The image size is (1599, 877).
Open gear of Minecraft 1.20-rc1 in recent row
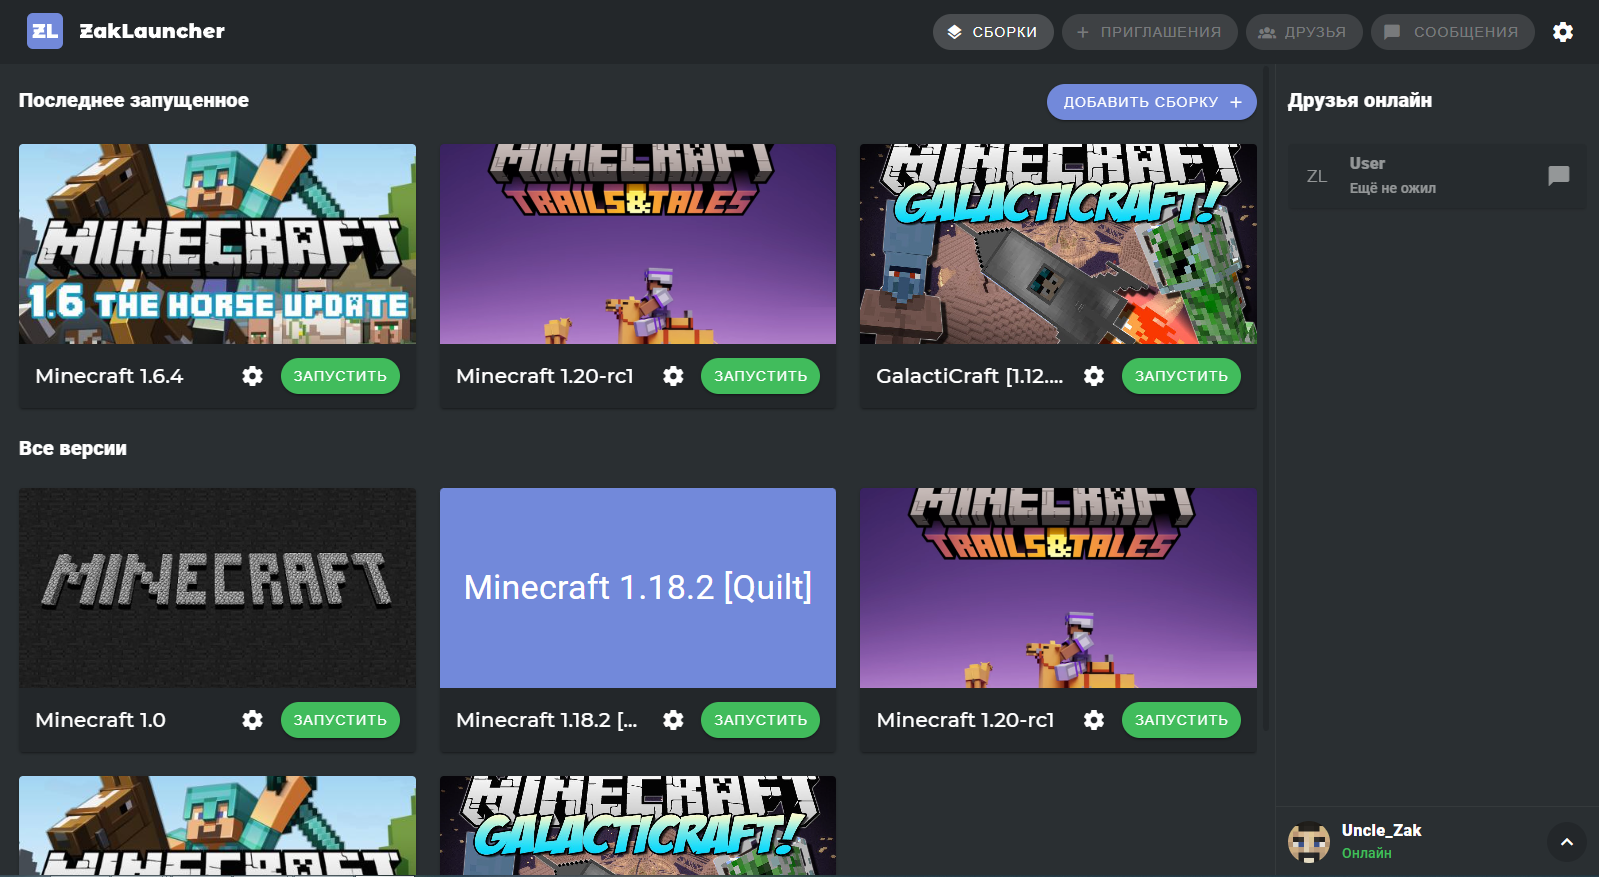click(674, 376)
